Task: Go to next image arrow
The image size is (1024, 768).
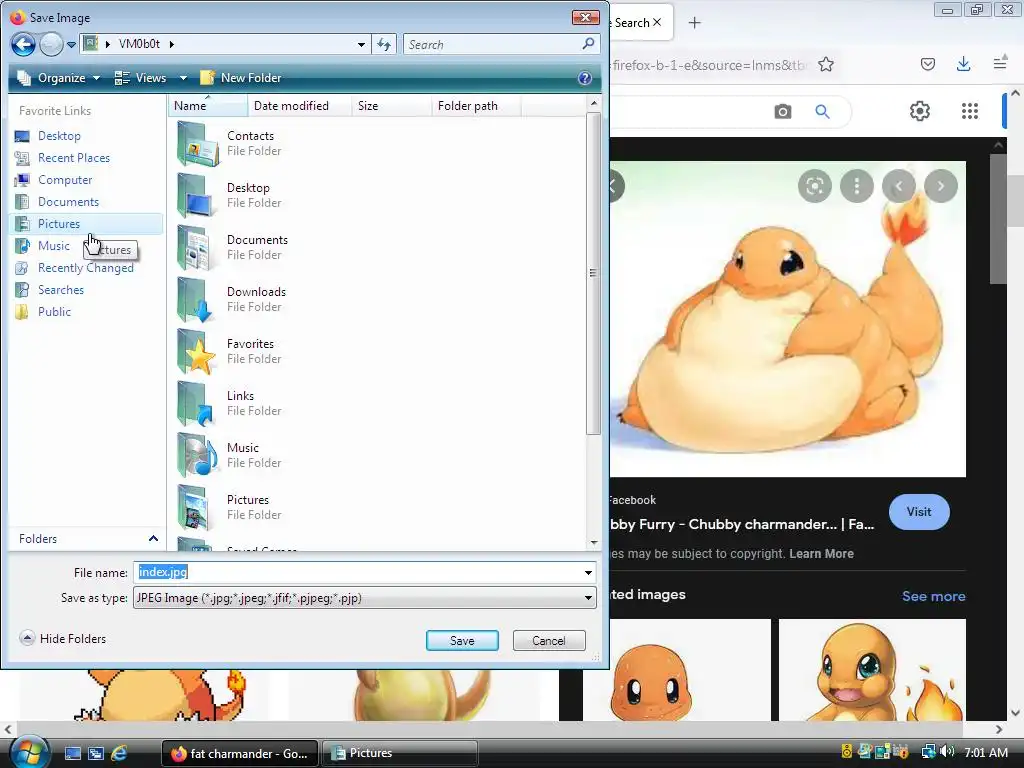Action: [x=941, y=186]
